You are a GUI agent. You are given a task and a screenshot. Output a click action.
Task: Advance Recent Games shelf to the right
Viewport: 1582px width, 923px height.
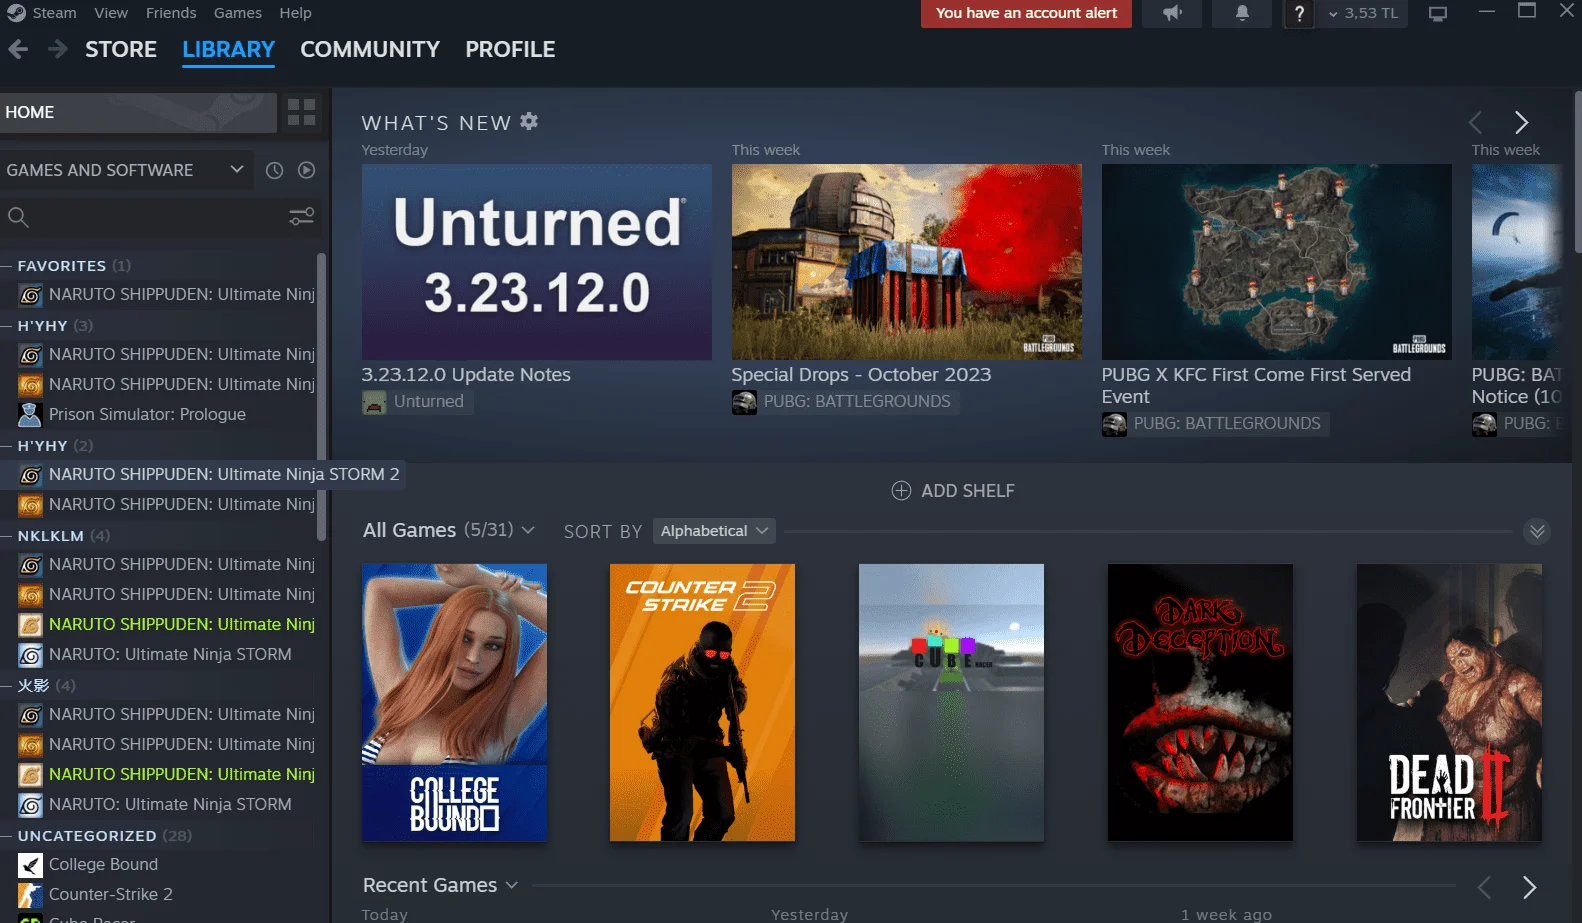tap(1529, 887)
